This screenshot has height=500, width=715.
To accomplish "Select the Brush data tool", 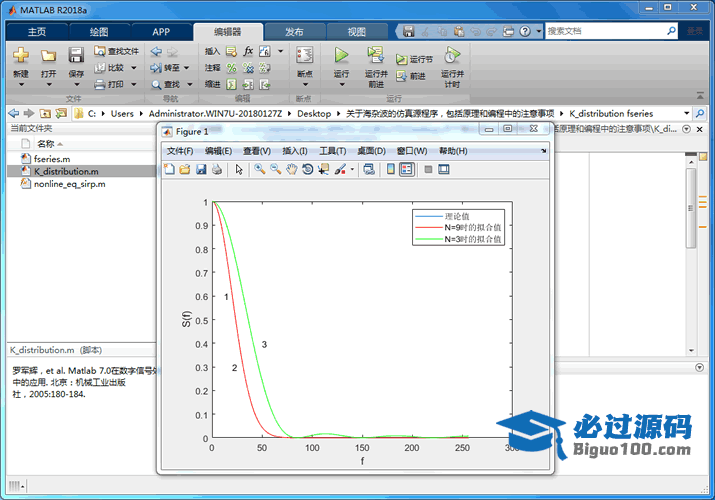I will [x=340, y=170].
